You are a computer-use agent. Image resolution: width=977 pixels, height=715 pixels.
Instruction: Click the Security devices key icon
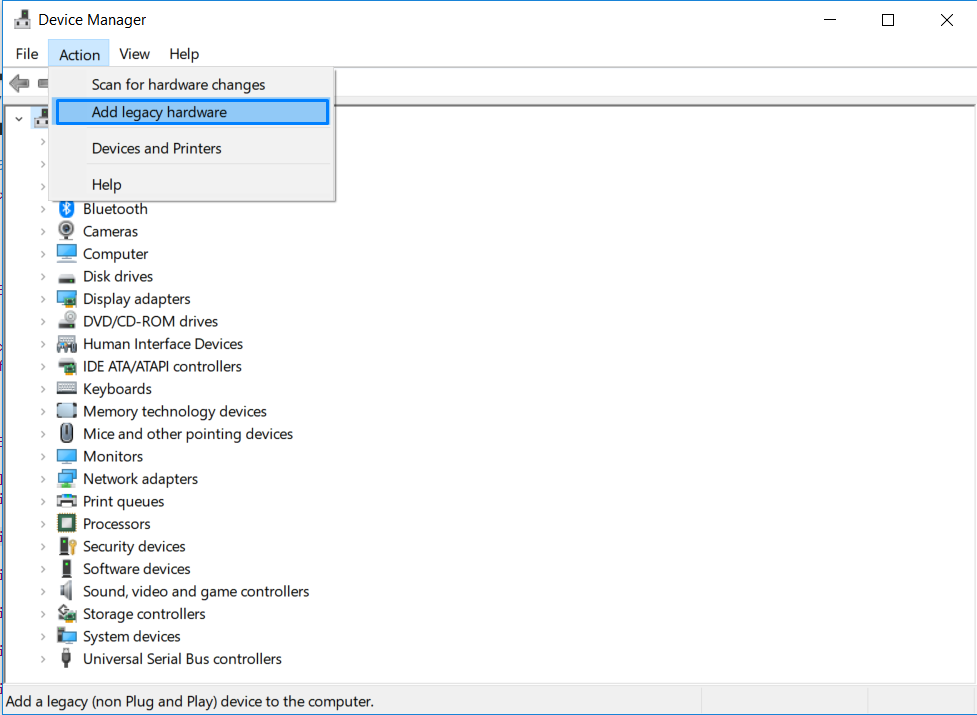coord(67,546)
